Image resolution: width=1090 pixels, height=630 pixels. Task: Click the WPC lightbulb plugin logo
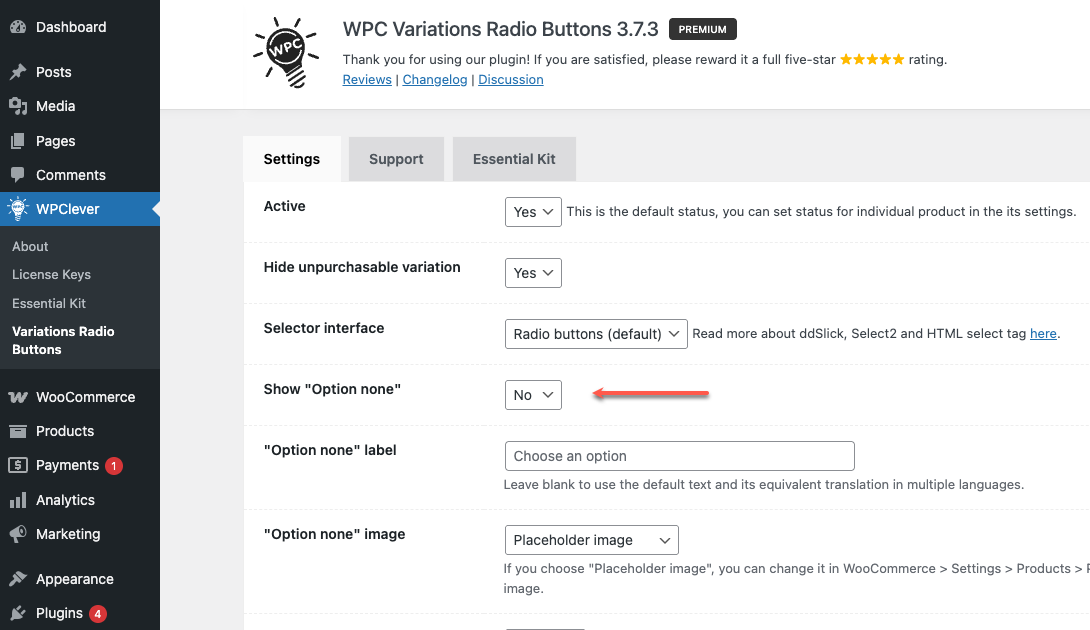286,53
